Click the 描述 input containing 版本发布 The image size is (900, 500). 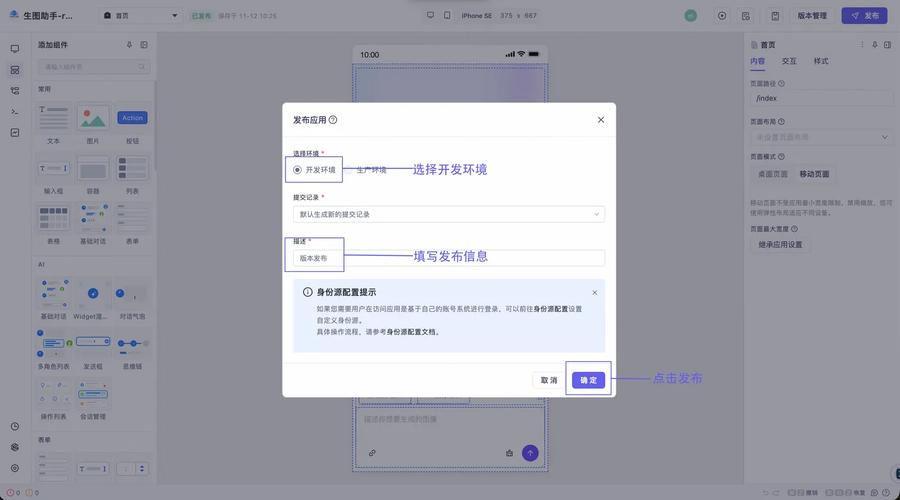click(448, 258)
